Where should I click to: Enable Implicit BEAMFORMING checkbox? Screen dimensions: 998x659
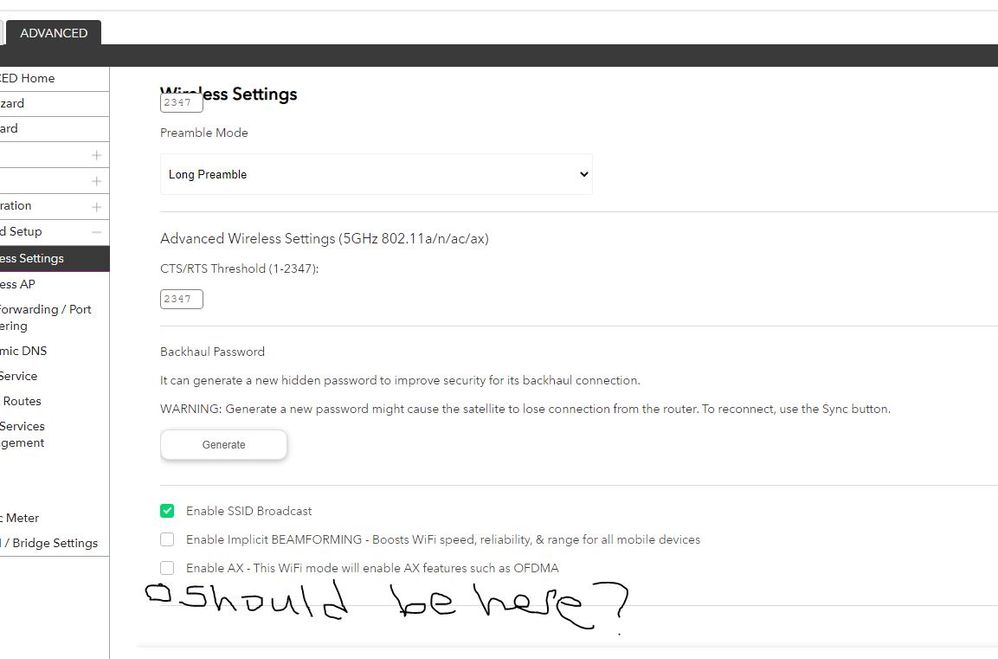pos(167,539)
